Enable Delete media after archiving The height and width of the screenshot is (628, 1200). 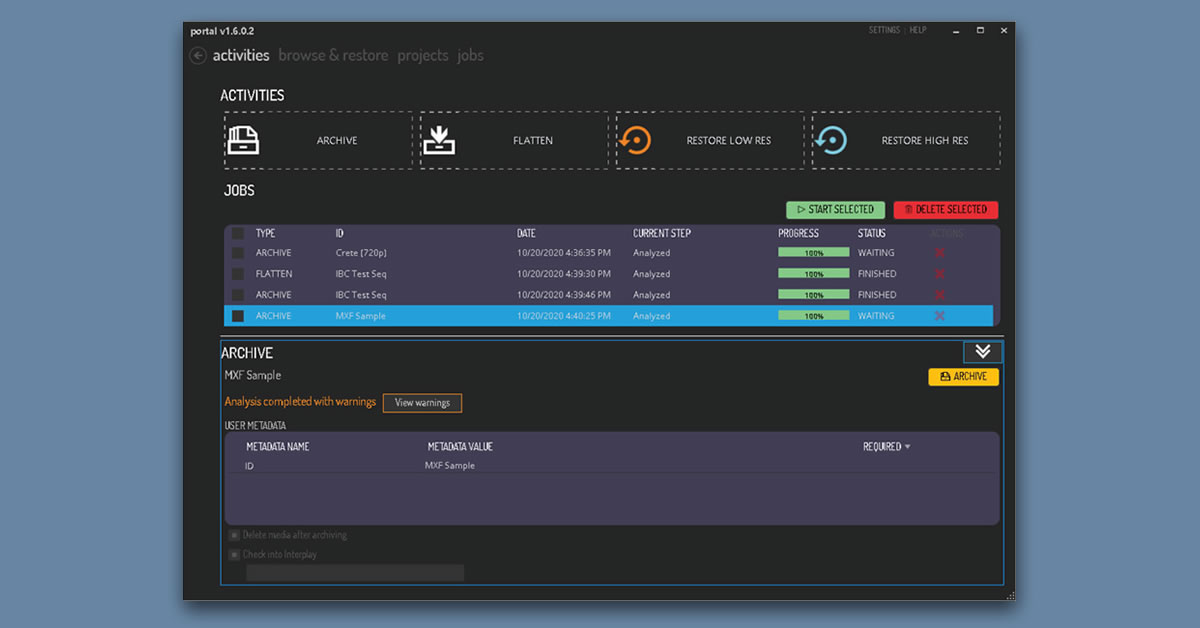[234, 535]
